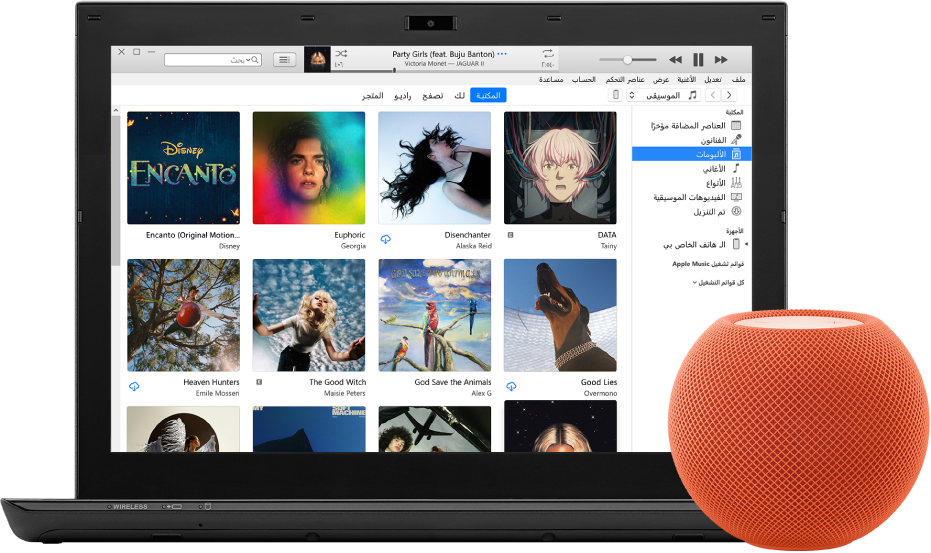This screenshot has height=553, width=931.
Task: Click inside the بحث search field
Action: pyautogui.click(x=213, y=60)
